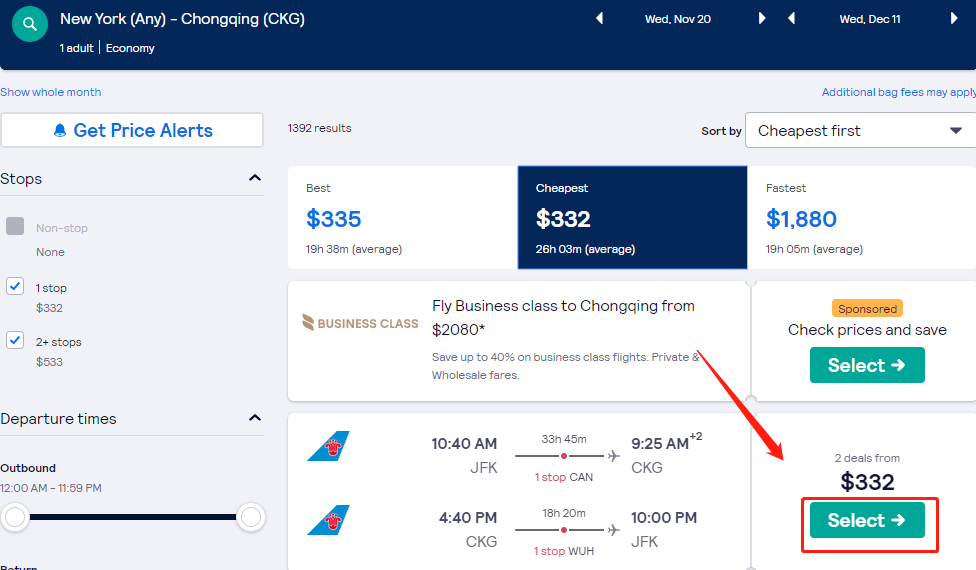Open the green search magnifier icon
This screenshot has width=976, height=570.
[x=29, y=24]
